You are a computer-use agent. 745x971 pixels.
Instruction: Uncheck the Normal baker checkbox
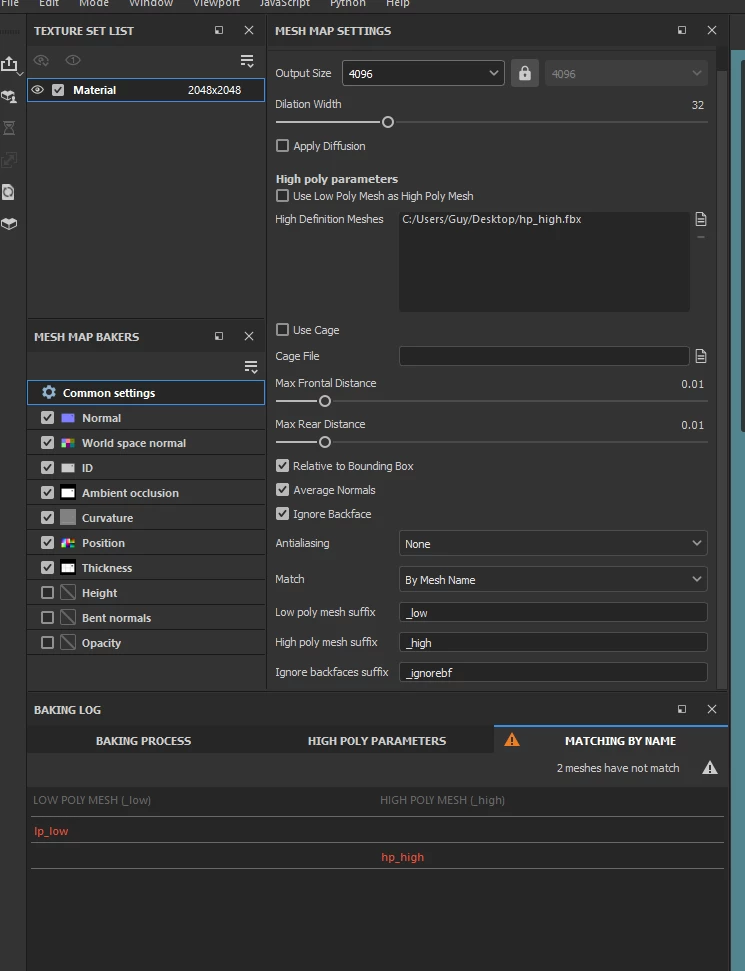pos(47,418)
